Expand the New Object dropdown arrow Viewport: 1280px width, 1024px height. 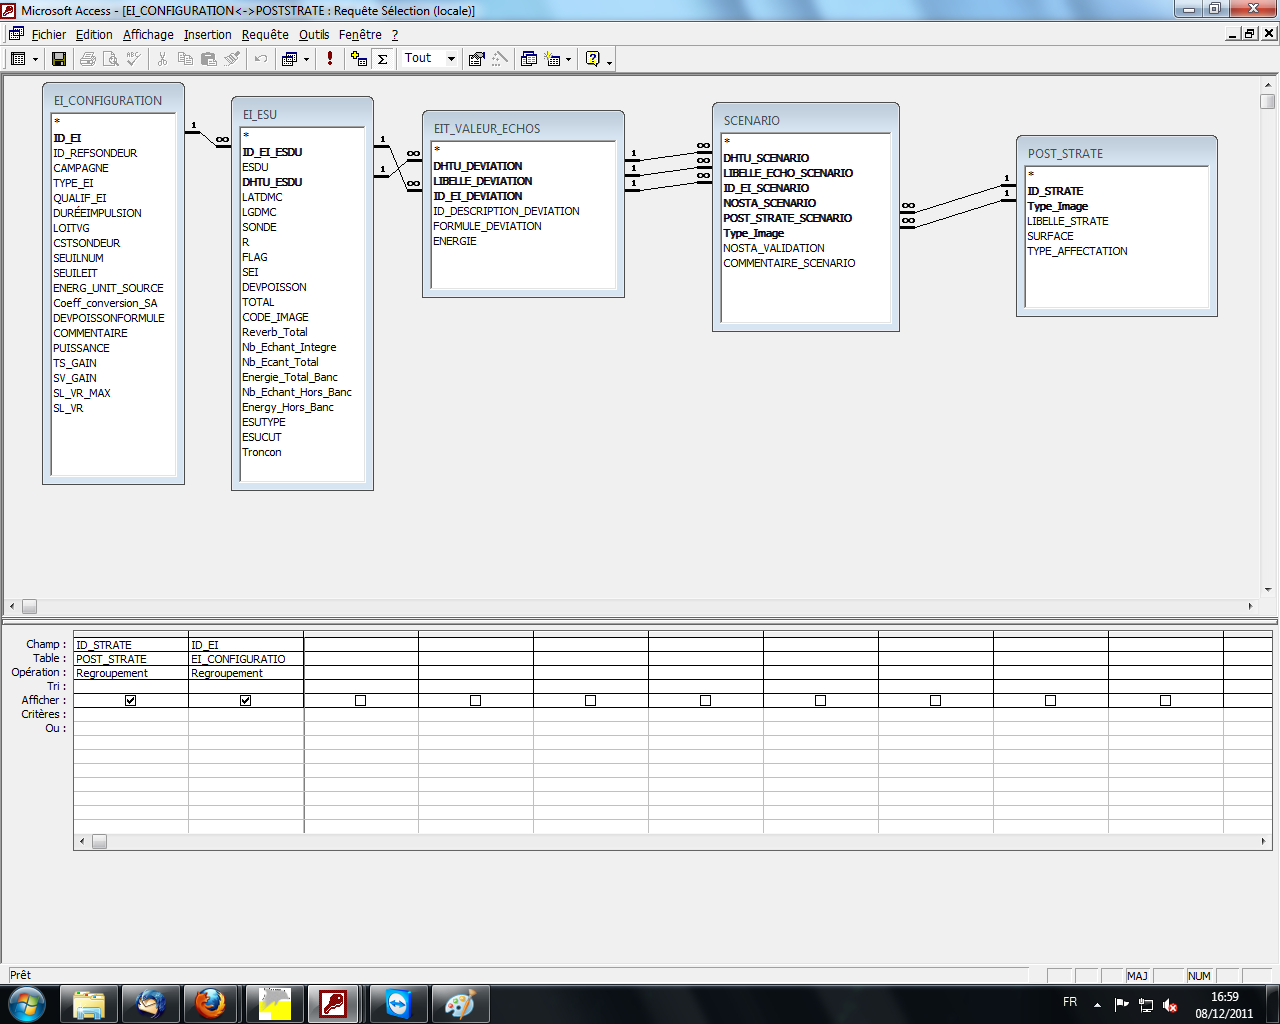pyautogui.click(x=568, y=59)
